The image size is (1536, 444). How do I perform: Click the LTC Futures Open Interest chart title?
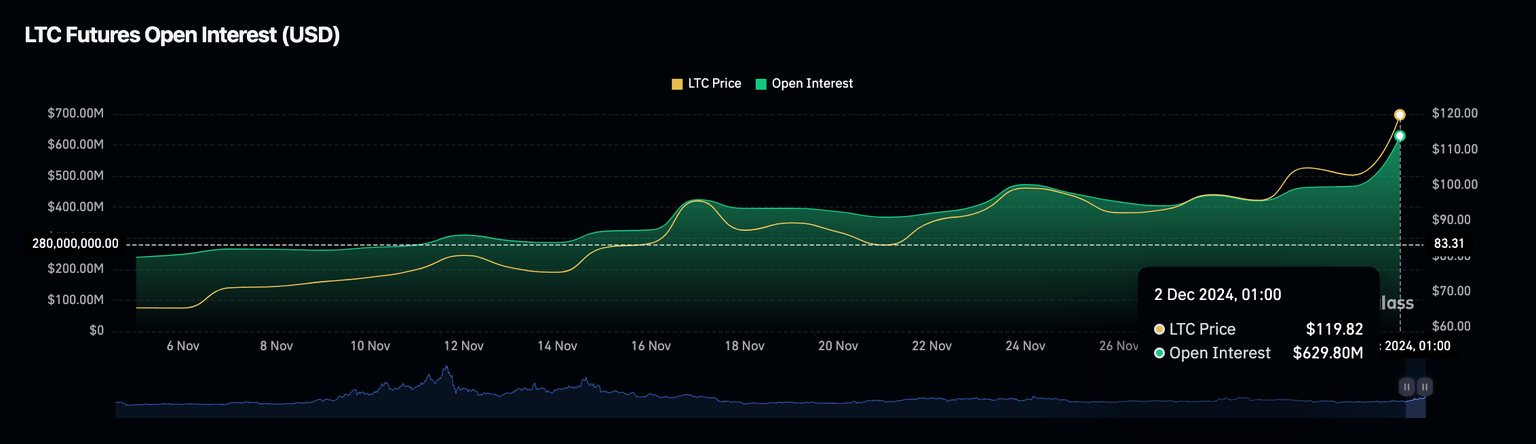pyautogui.click(x=182, y=35)
